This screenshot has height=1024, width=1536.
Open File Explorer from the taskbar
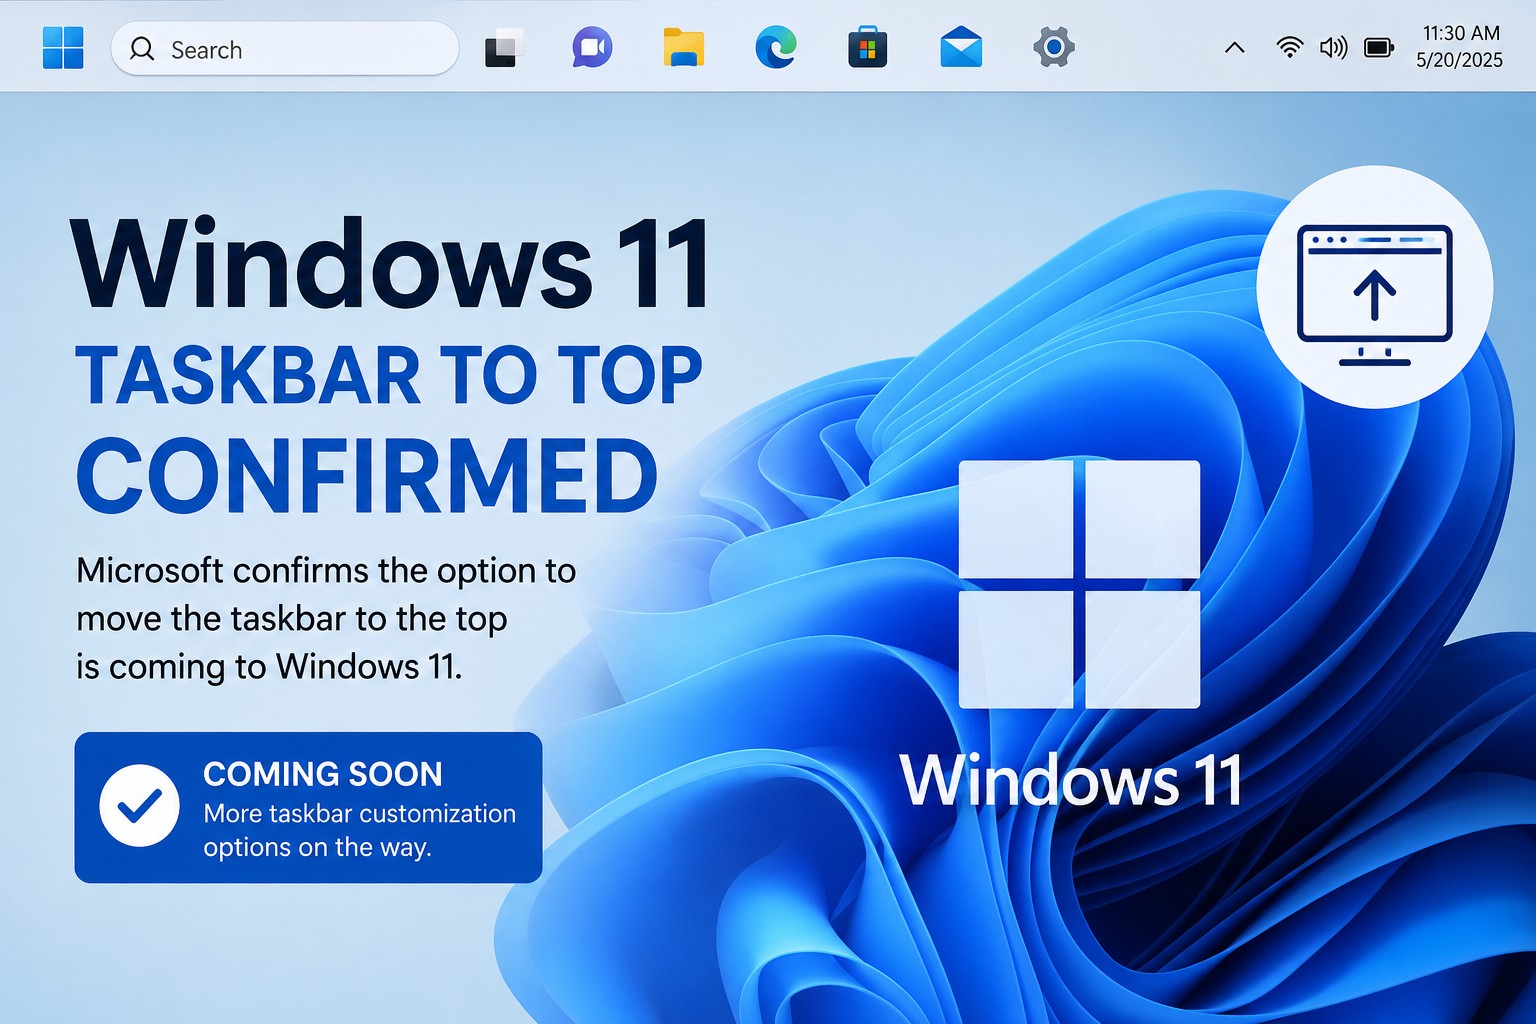tap(684, 48)
